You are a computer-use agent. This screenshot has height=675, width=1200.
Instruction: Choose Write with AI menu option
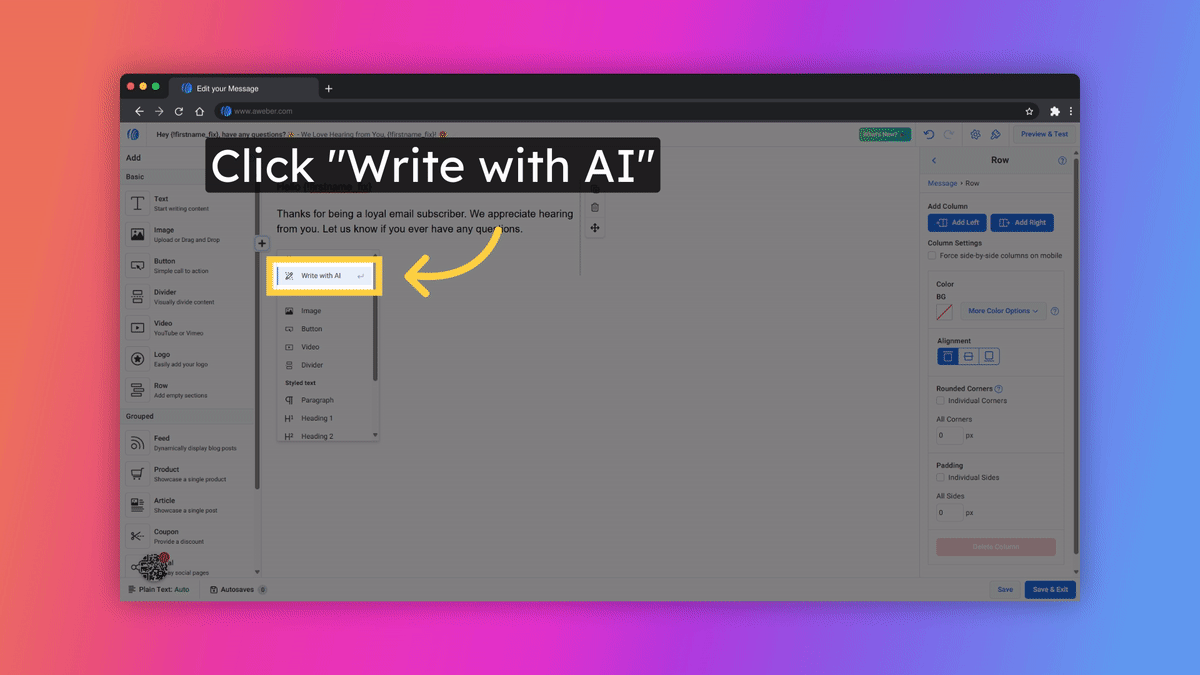322,276
